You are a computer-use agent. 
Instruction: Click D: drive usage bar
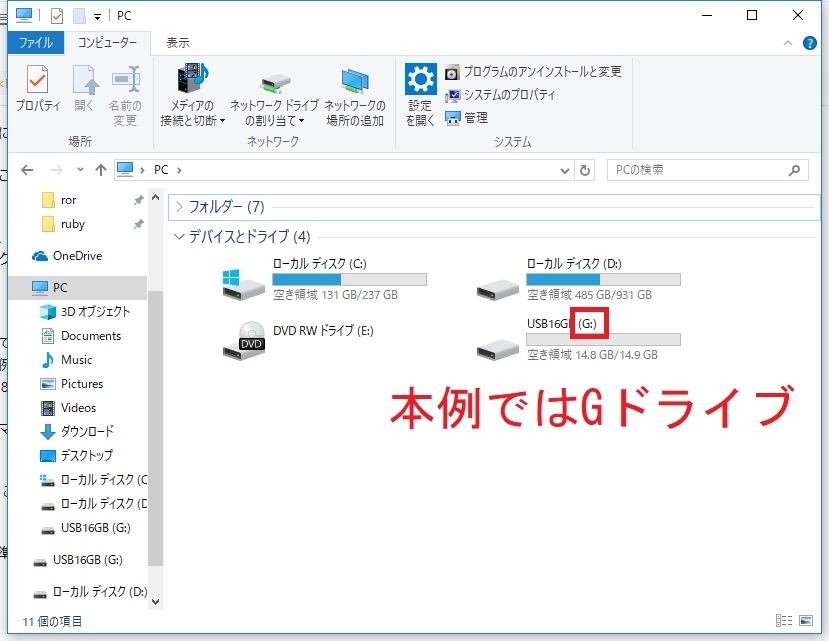[603, 279]
